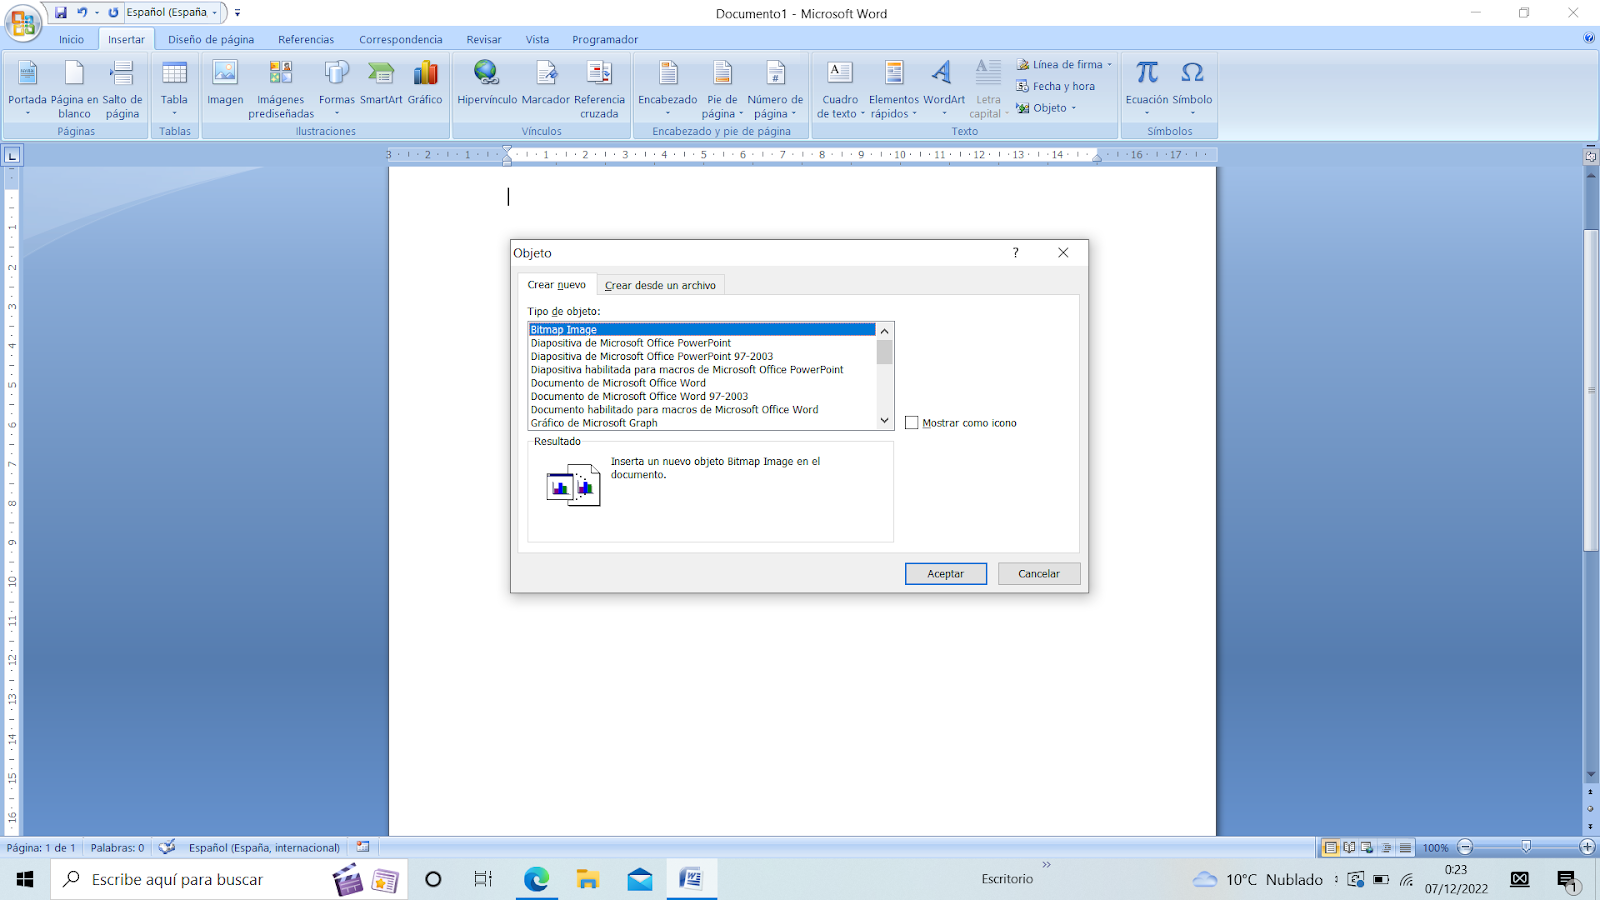Select the Print Layout view button
Image resolution: width=1600 pixels, height=900 pixels.
[1330, 847]
